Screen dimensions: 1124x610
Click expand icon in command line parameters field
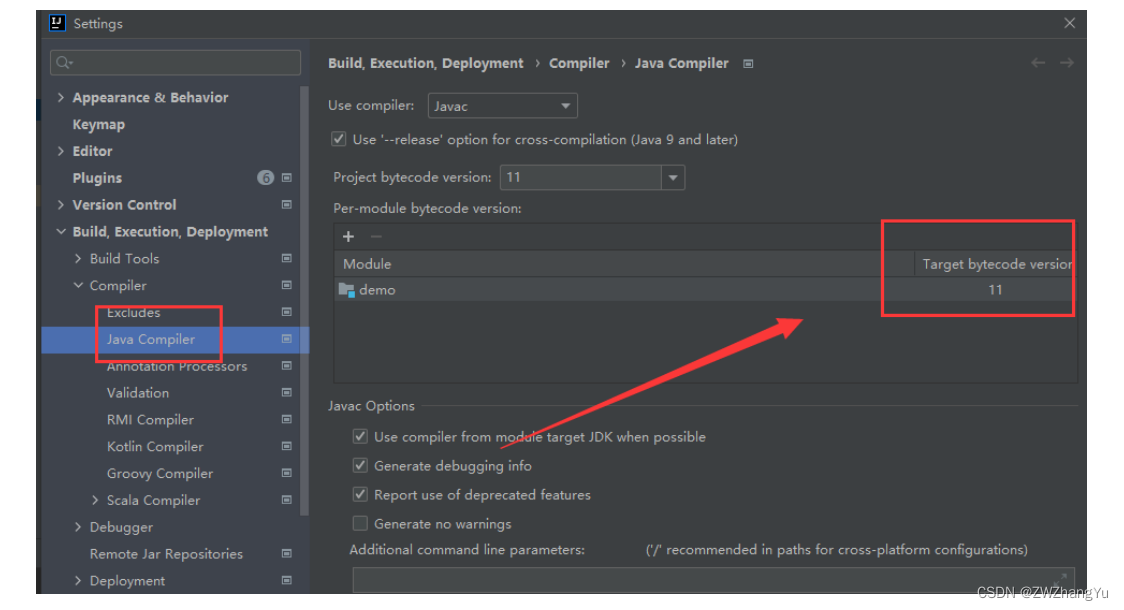pos(1061,578)
